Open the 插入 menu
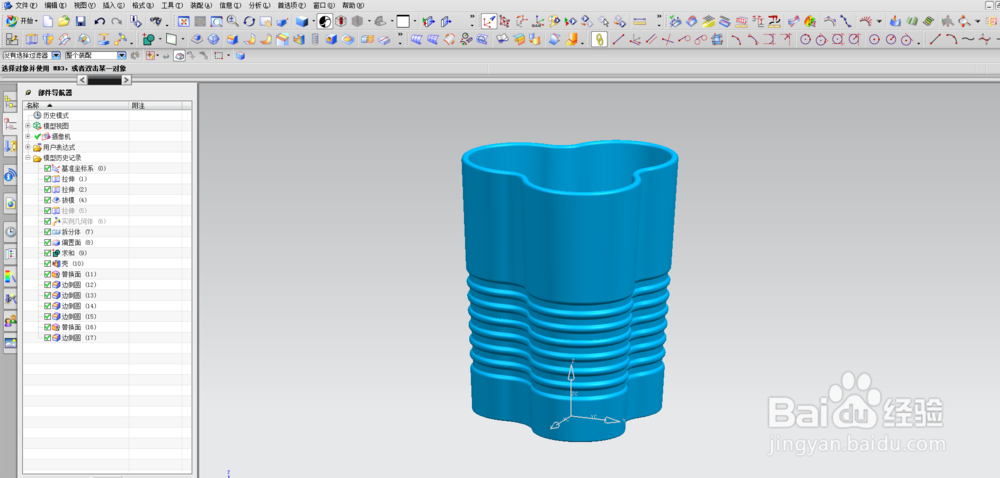Viewport: 1000px width, 478px height. coord(114,5)
